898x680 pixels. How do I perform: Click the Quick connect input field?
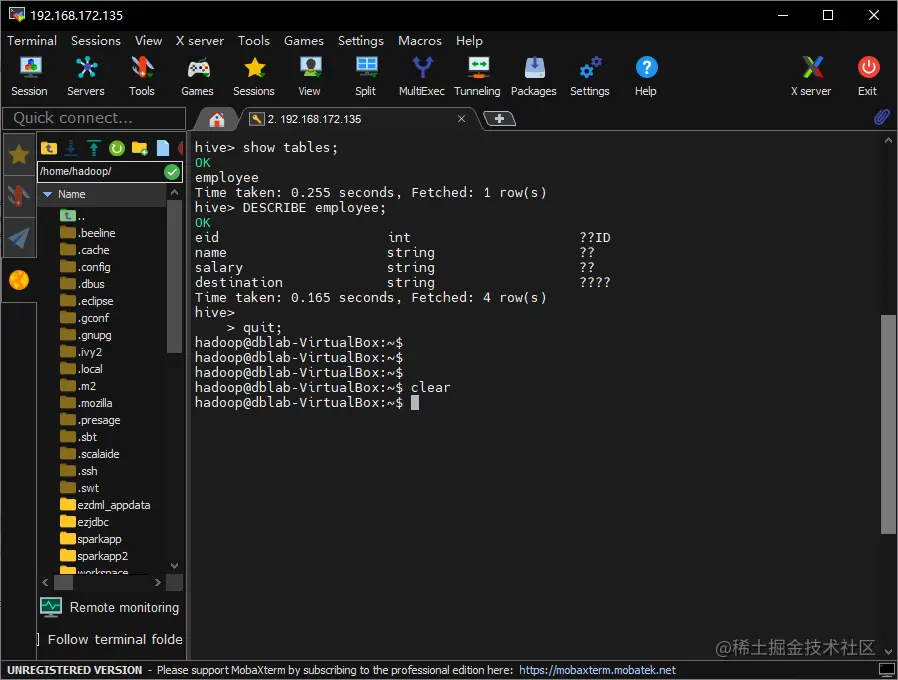94,118
